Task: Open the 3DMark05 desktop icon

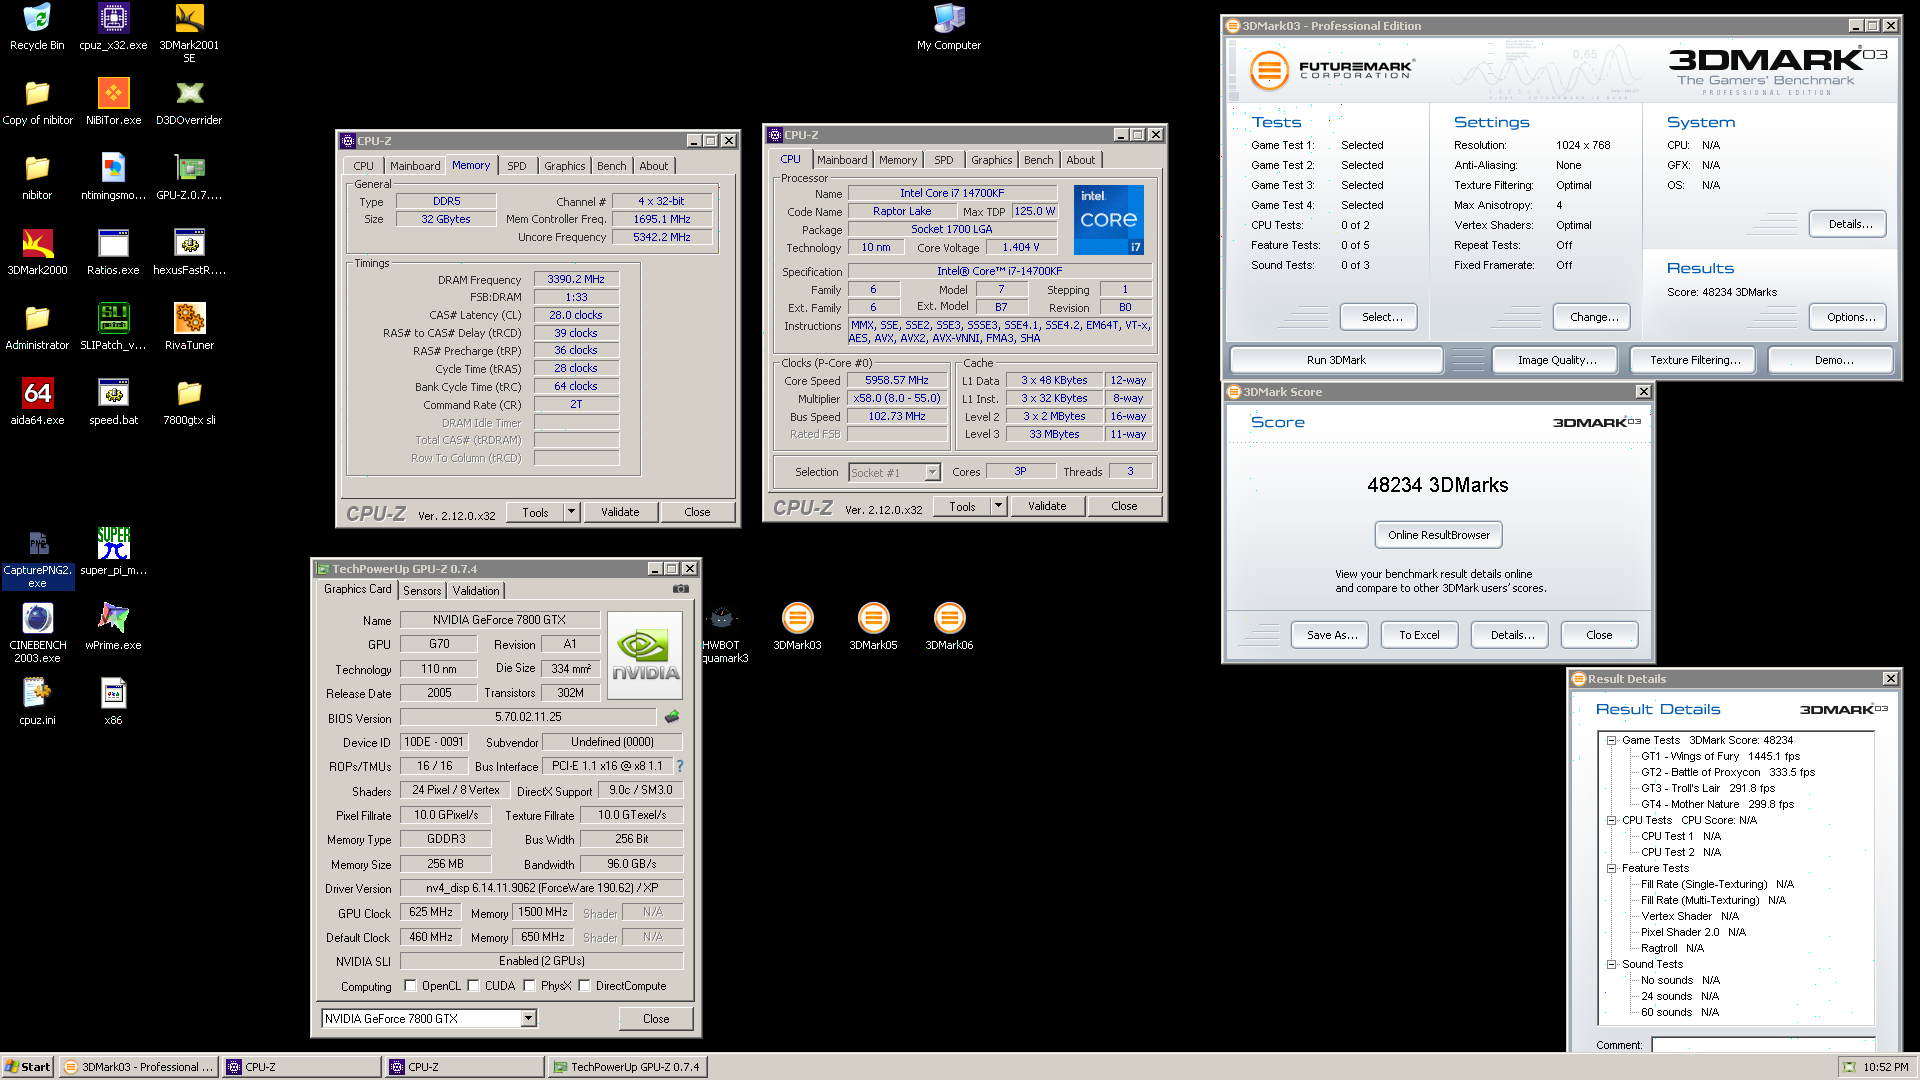Action: [873, 627]
